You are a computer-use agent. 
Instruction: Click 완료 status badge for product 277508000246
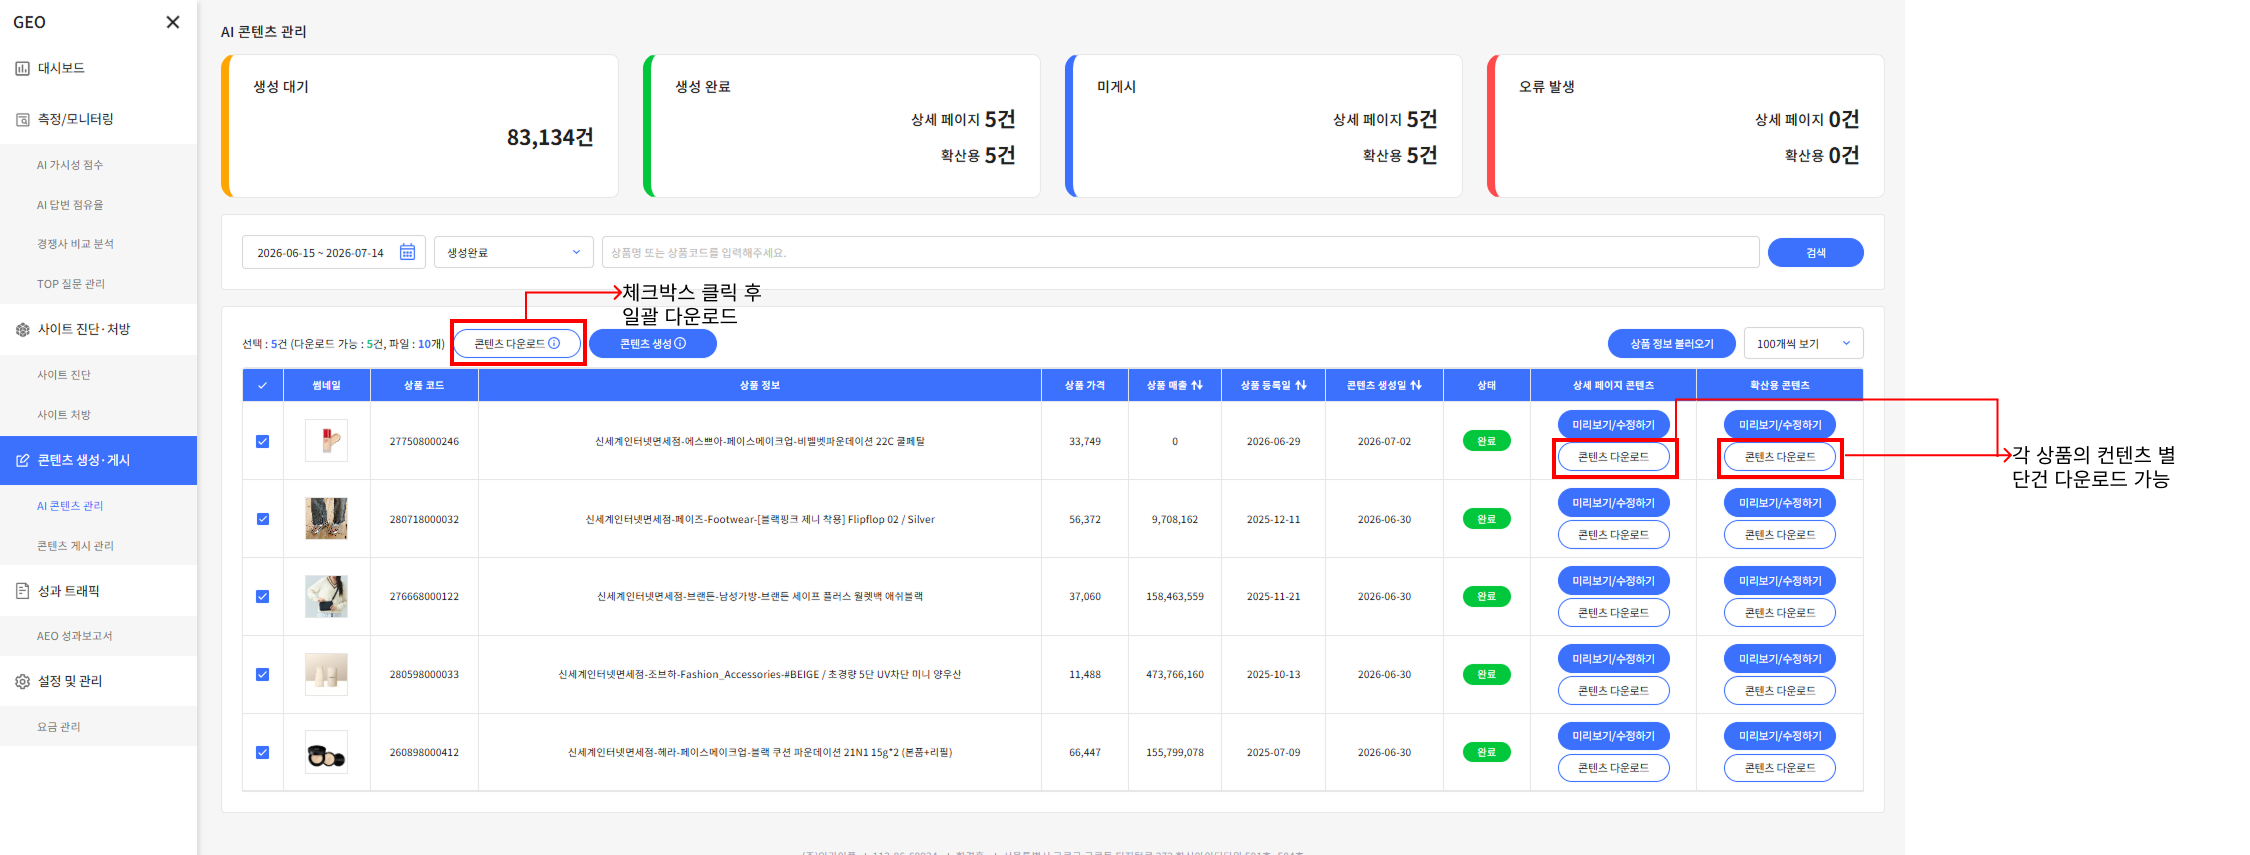1486,441
